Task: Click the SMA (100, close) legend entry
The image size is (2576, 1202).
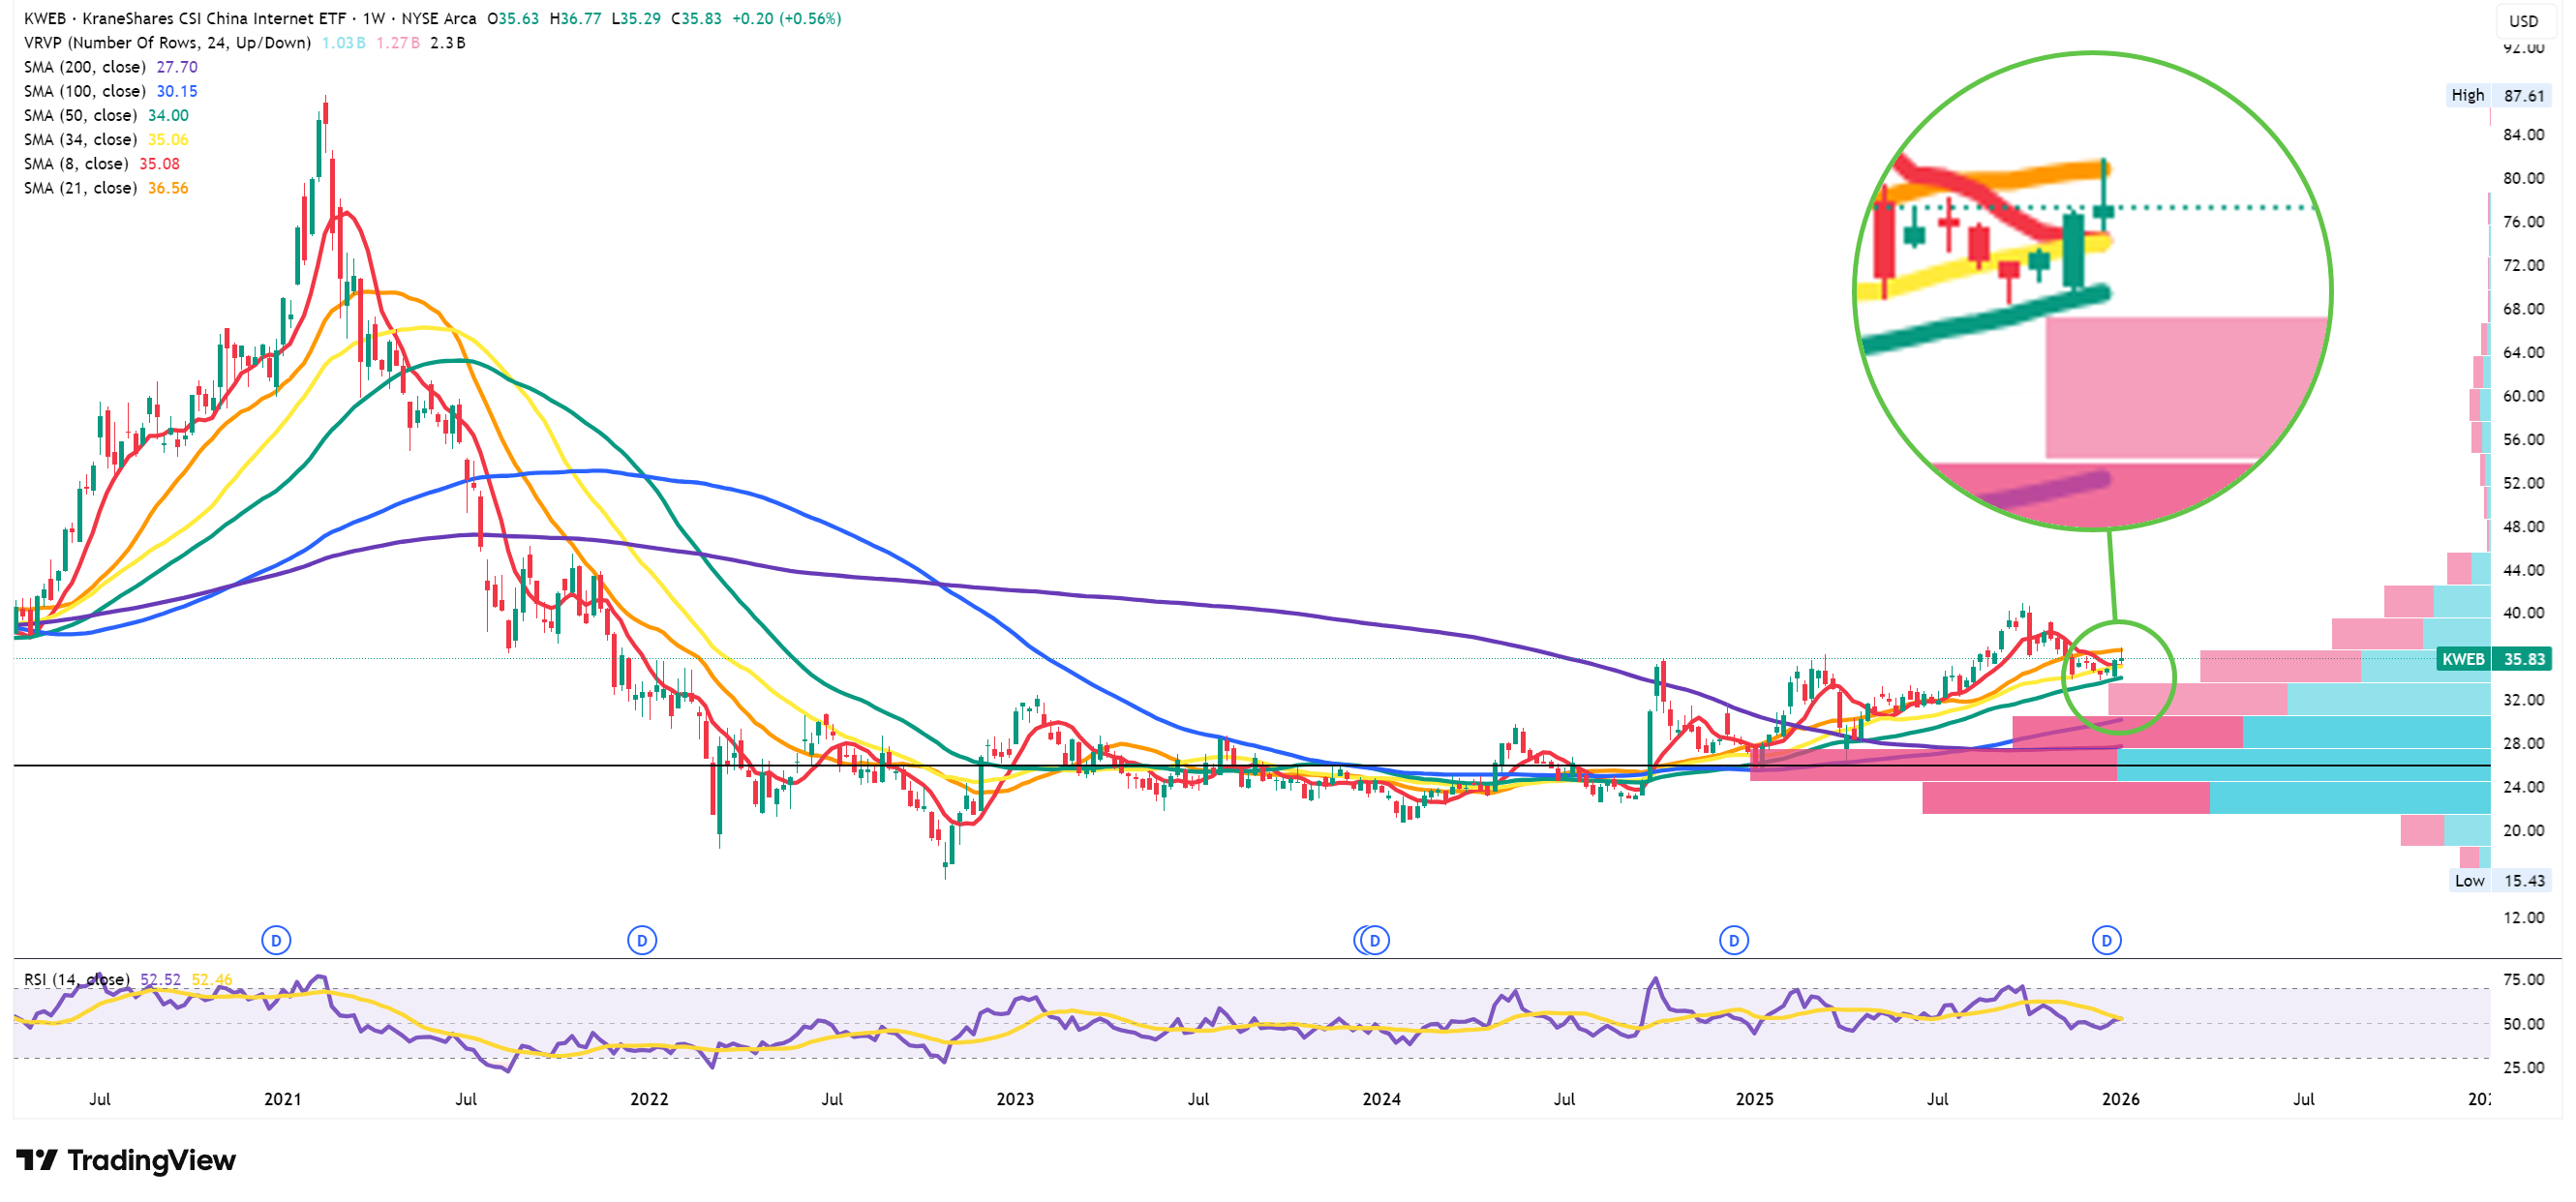Action: point(84,91)
